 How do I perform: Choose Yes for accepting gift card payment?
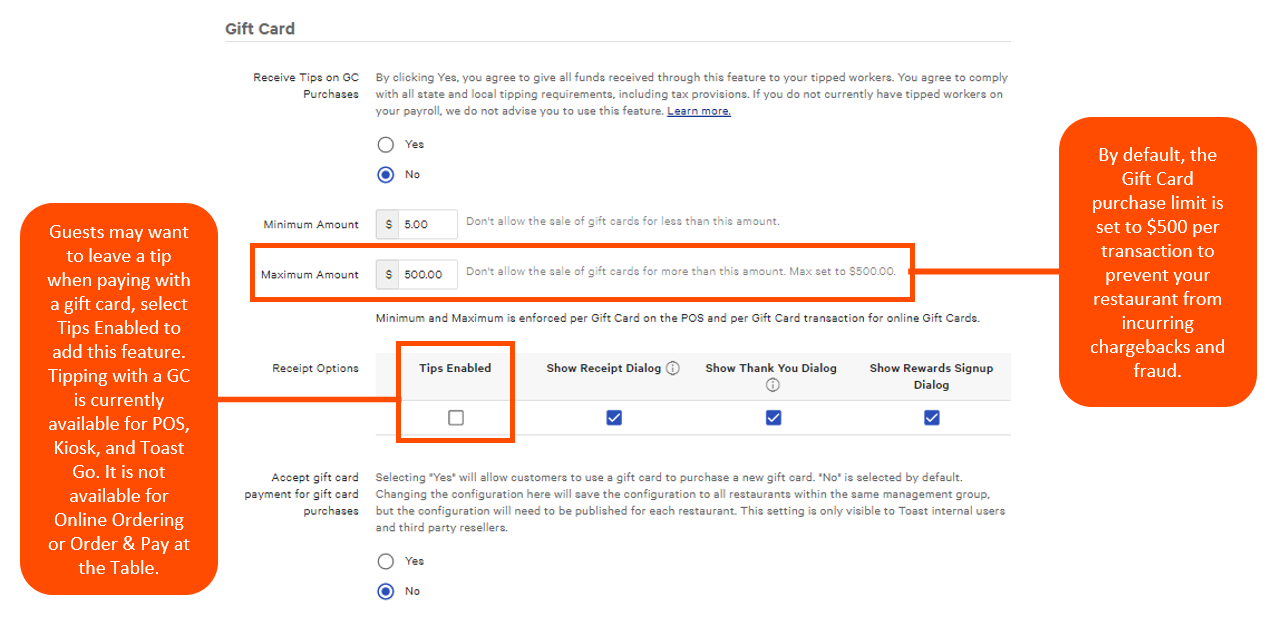386,561
